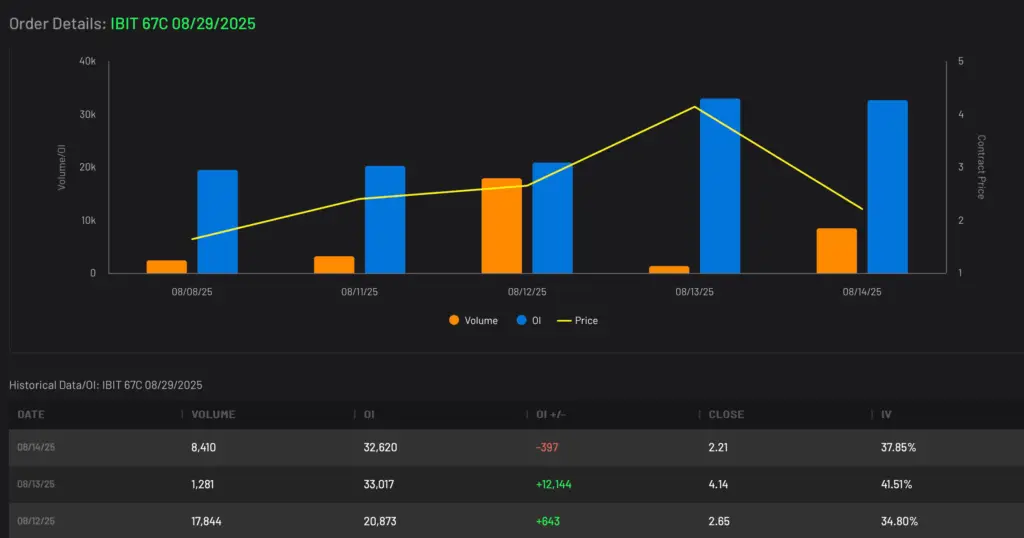Click the 08/12/25 blue OI bar
This screenshot has height=538, width=1024.
coord(552,218)
